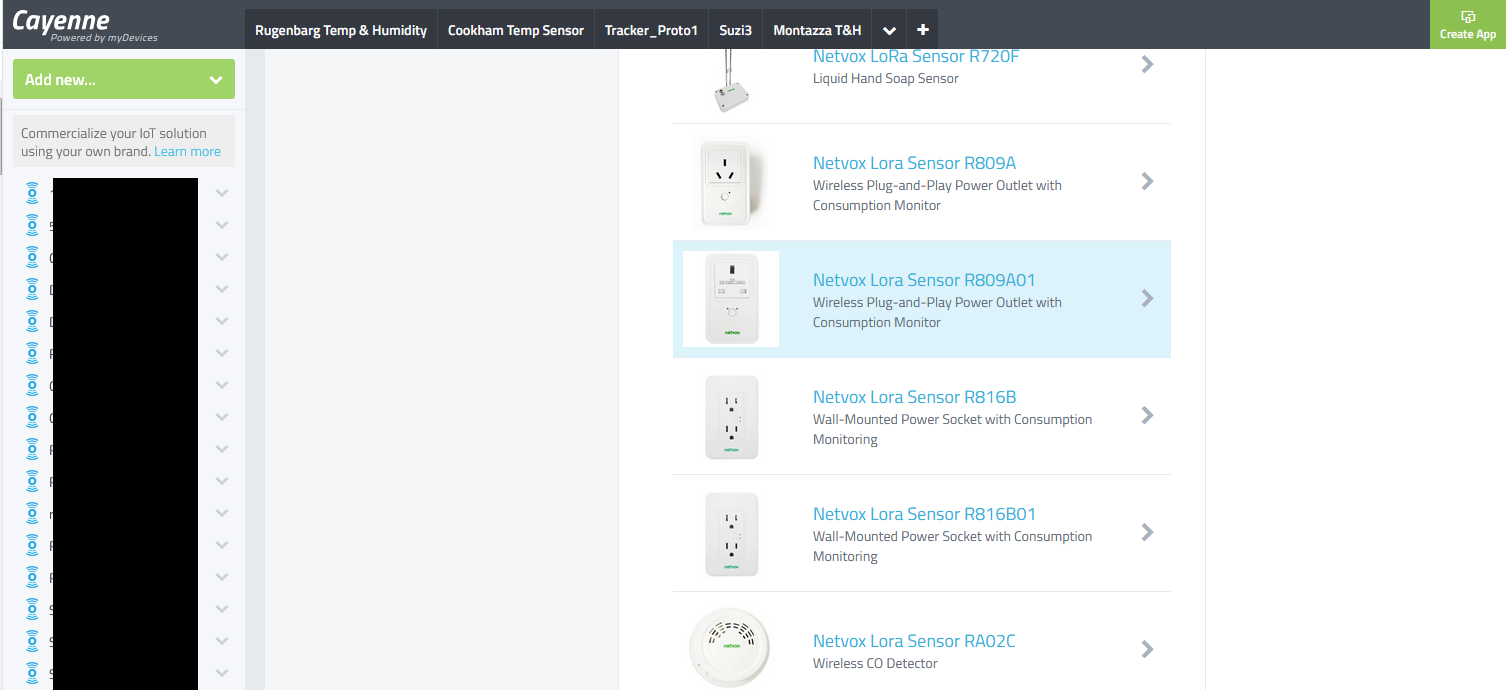Click the plus icon to add a dashboard tab

[x=922, y=28]
